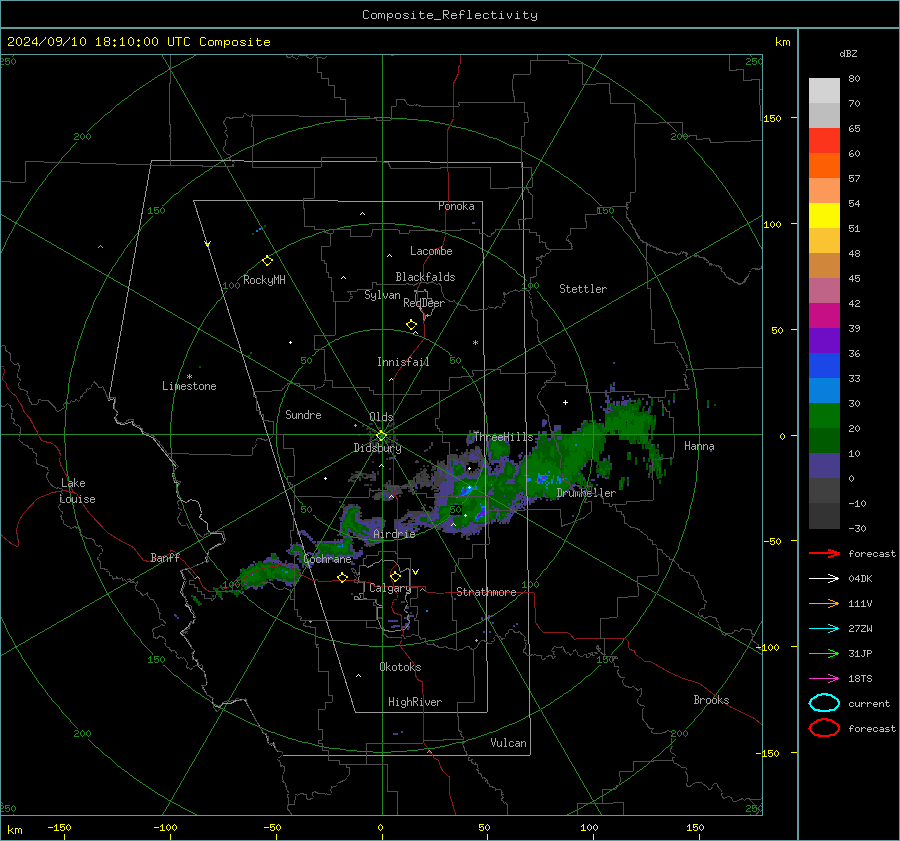This screenshot has height=841, width=900.
Task: Click the Innisfail label
Action: (403, 362)
